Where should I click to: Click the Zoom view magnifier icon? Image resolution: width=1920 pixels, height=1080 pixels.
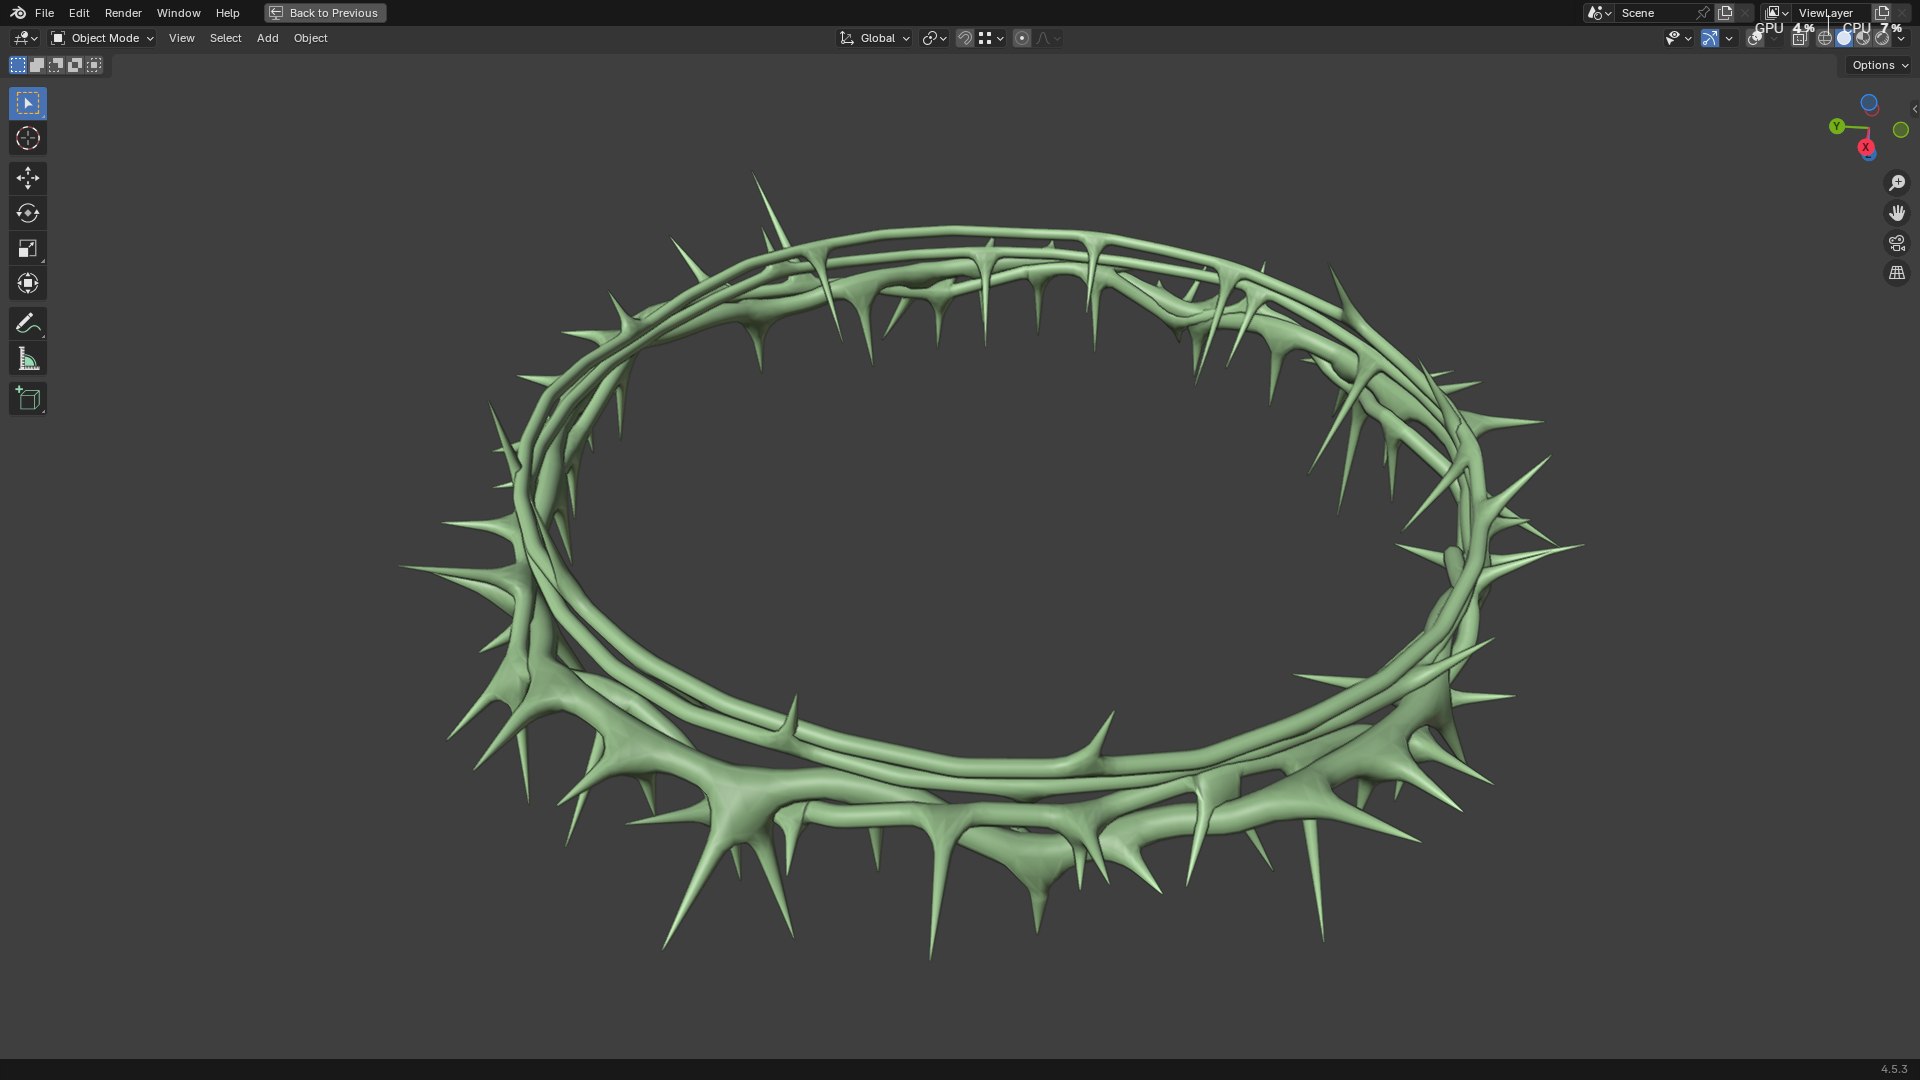click(x=1897, y=183)
